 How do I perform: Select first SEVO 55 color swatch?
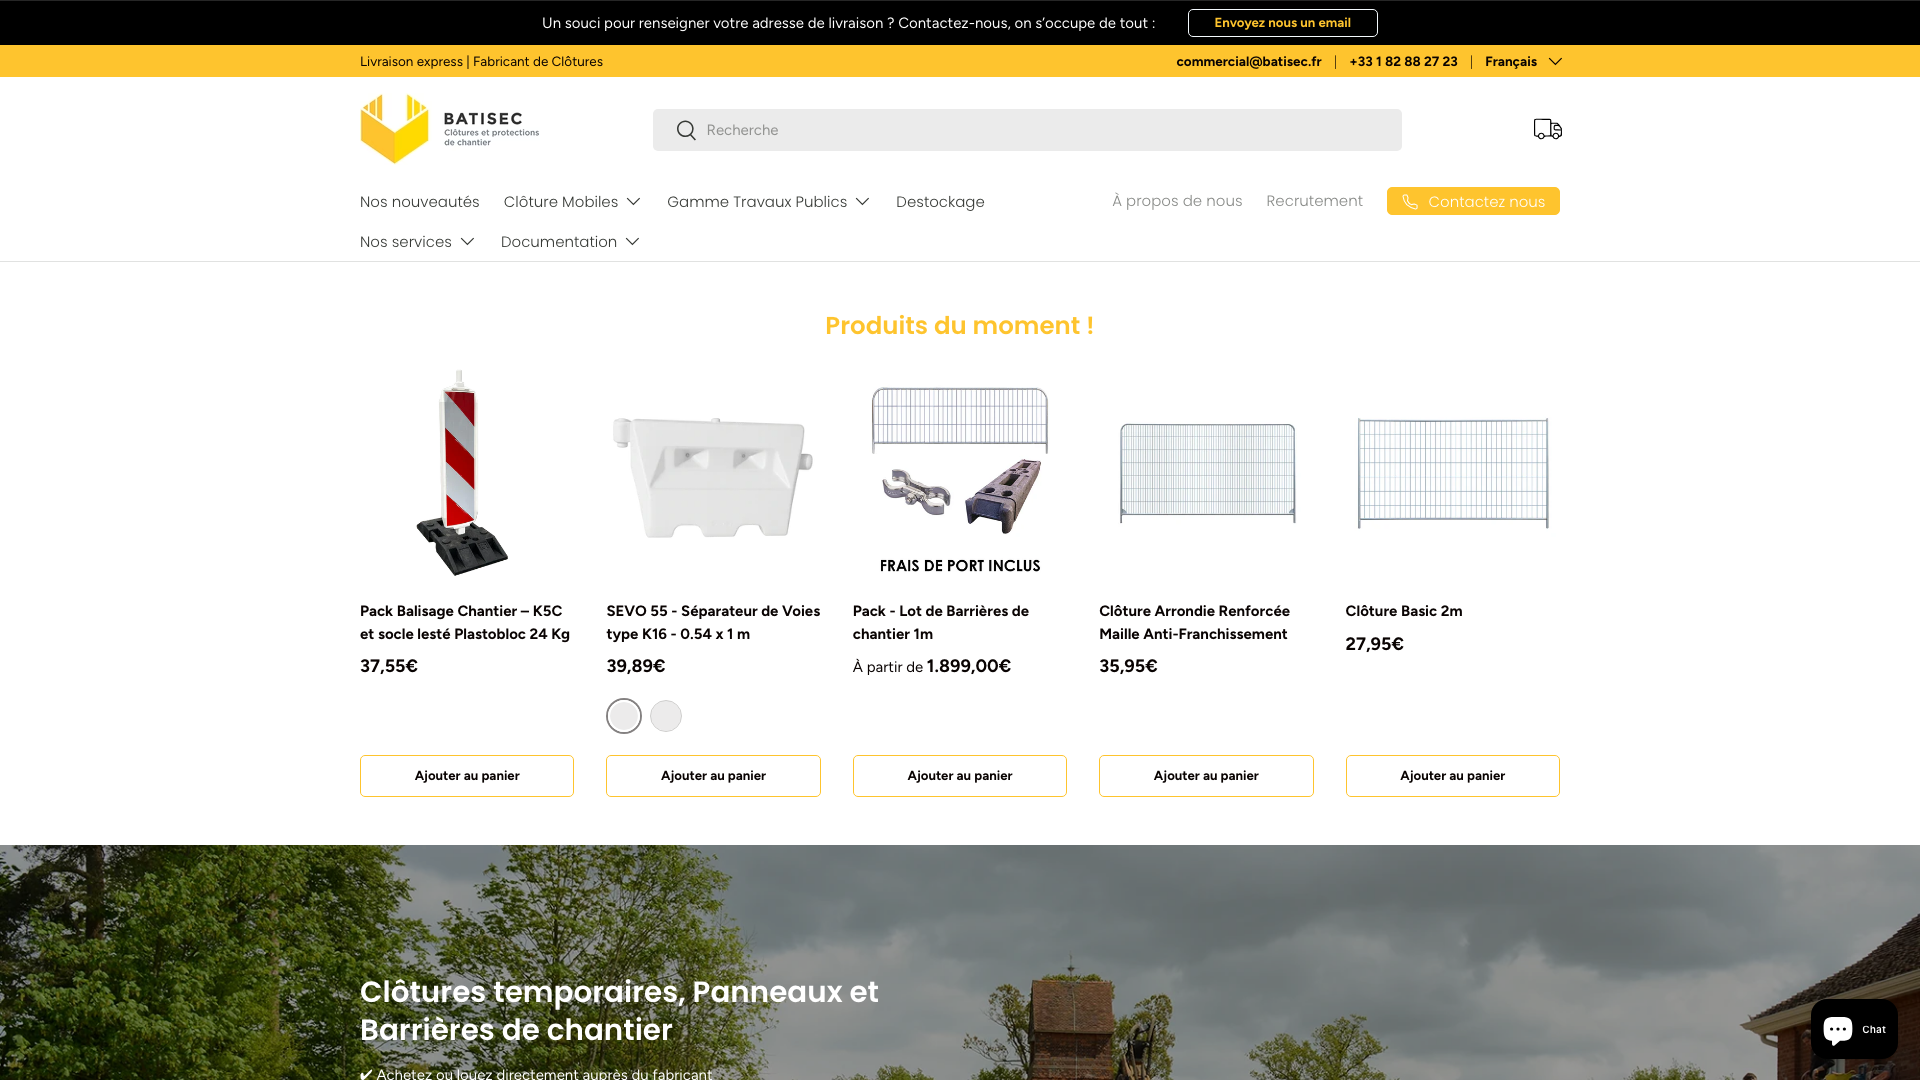click(x=624, y=716)
